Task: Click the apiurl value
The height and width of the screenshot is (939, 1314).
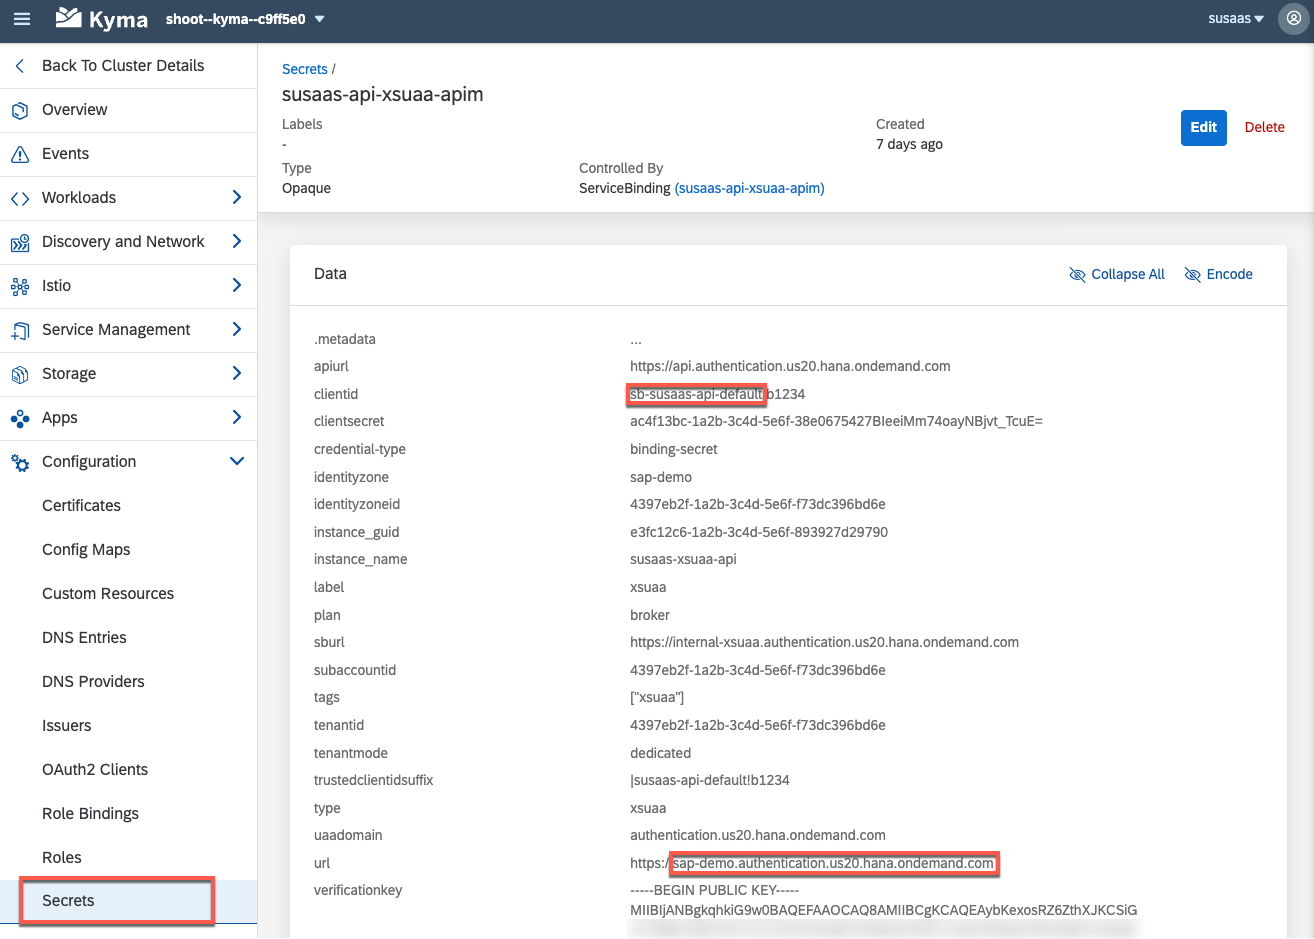Action: [x=790, y=366]
